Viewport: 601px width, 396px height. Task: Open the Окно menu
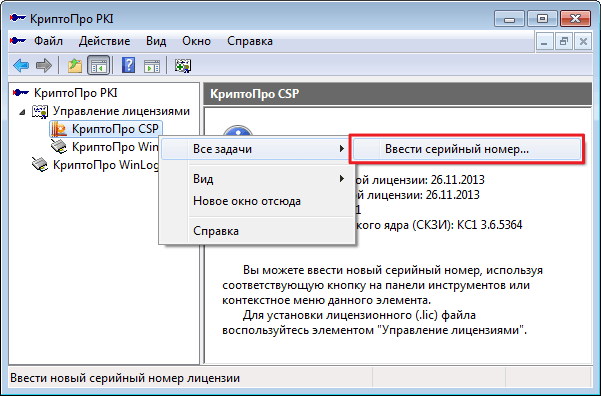pyautogui.click(x=196, y=41)
